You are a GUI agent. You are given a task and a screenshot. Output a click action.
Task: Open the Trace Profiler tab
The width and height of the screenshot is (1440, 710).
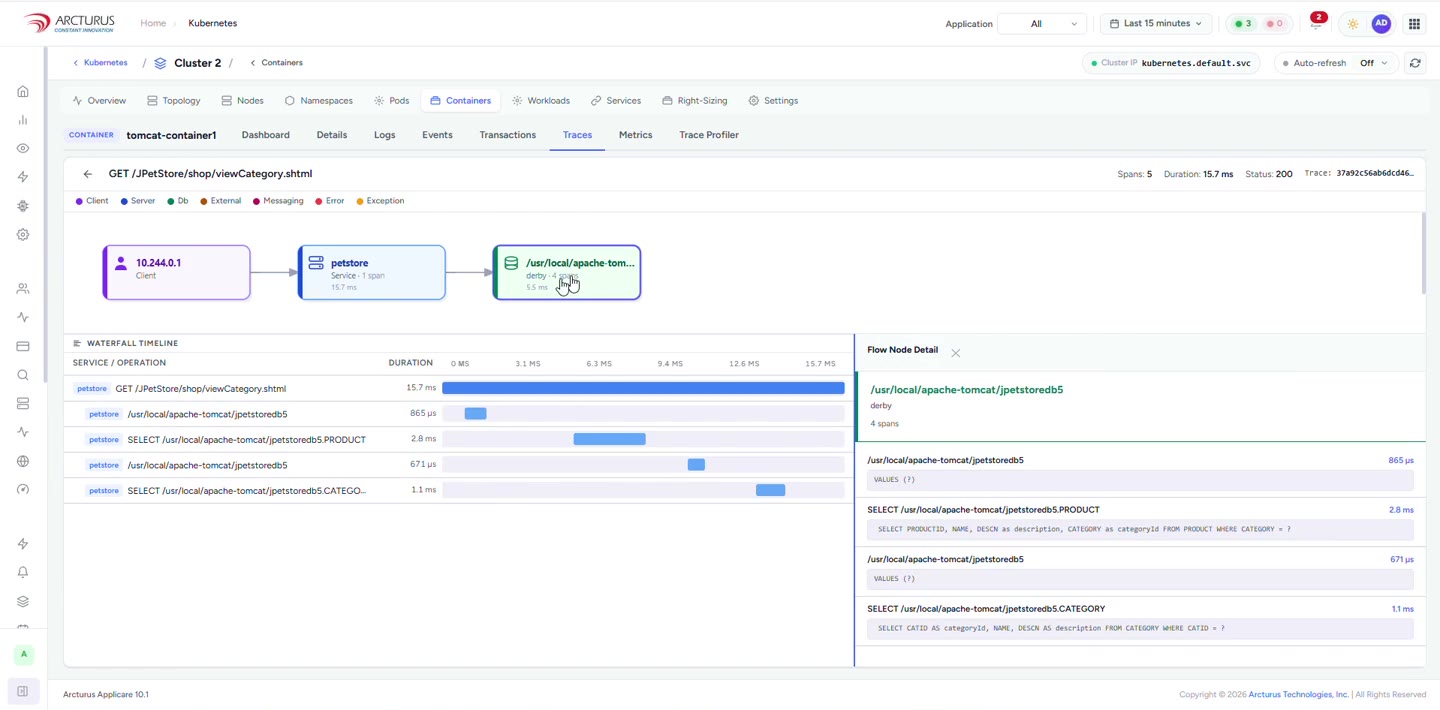(x=709, y=135)
